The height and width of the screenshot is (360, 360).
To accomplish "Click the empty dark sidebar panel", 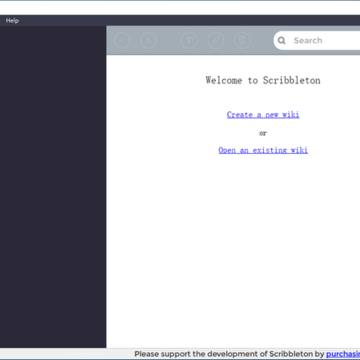I will pyautogui.click(x=53, y=187).
